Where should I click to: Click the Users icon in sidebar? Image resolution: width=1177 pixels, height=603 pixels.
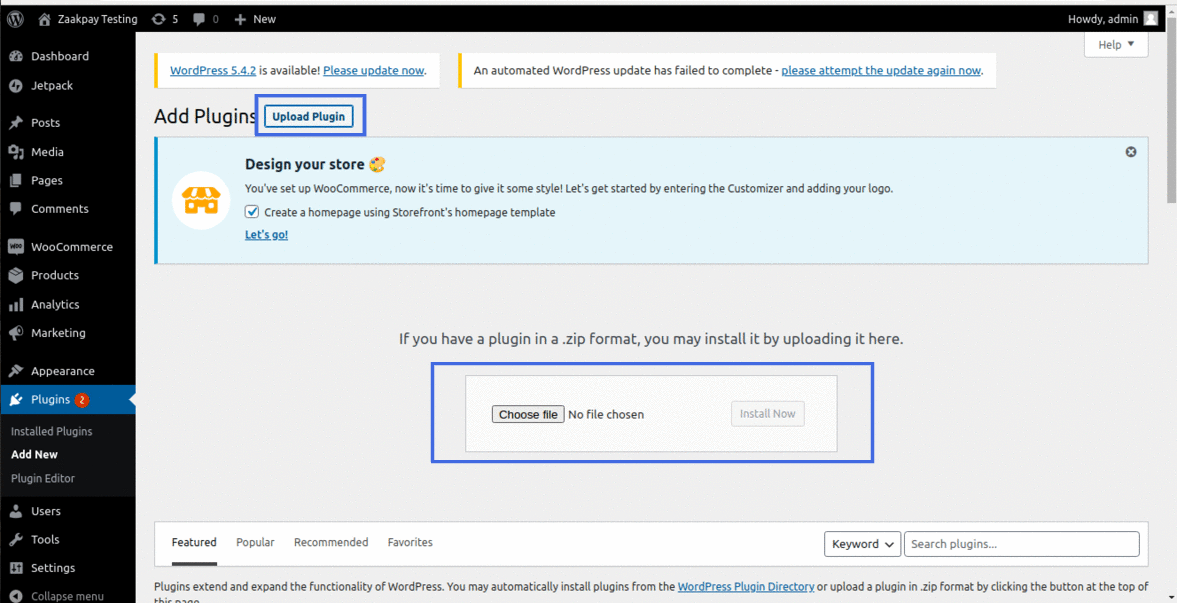pyautogui.click(x=16, y=511)
